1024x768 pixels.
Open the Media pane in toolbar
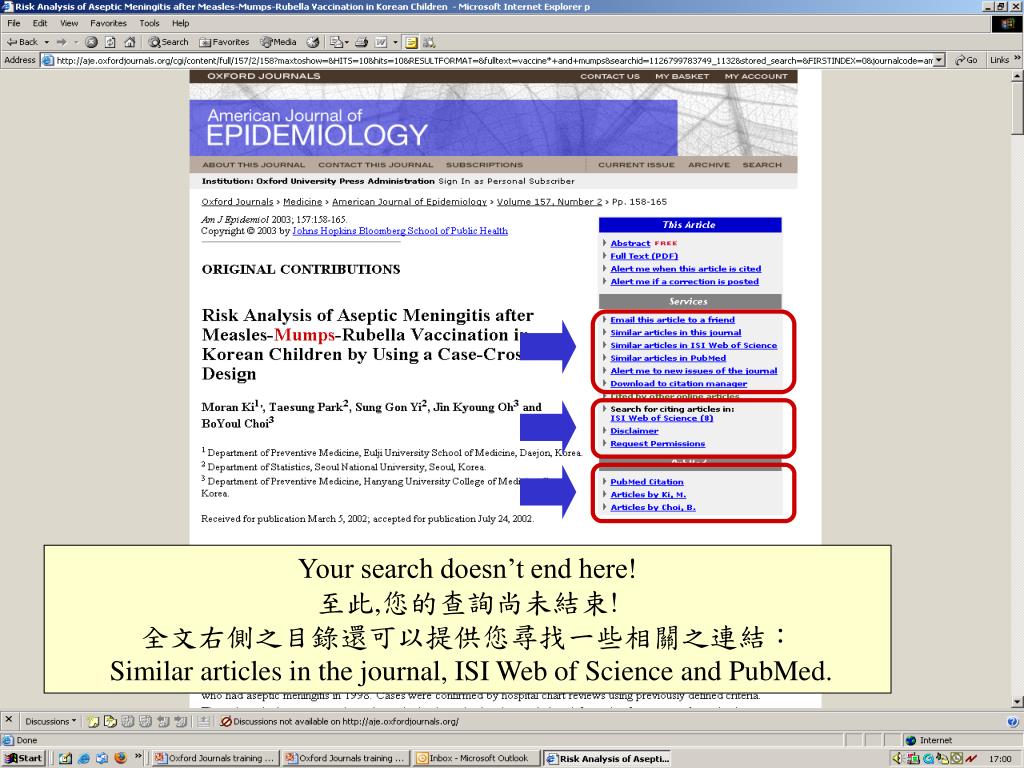[x=278, y=42]
